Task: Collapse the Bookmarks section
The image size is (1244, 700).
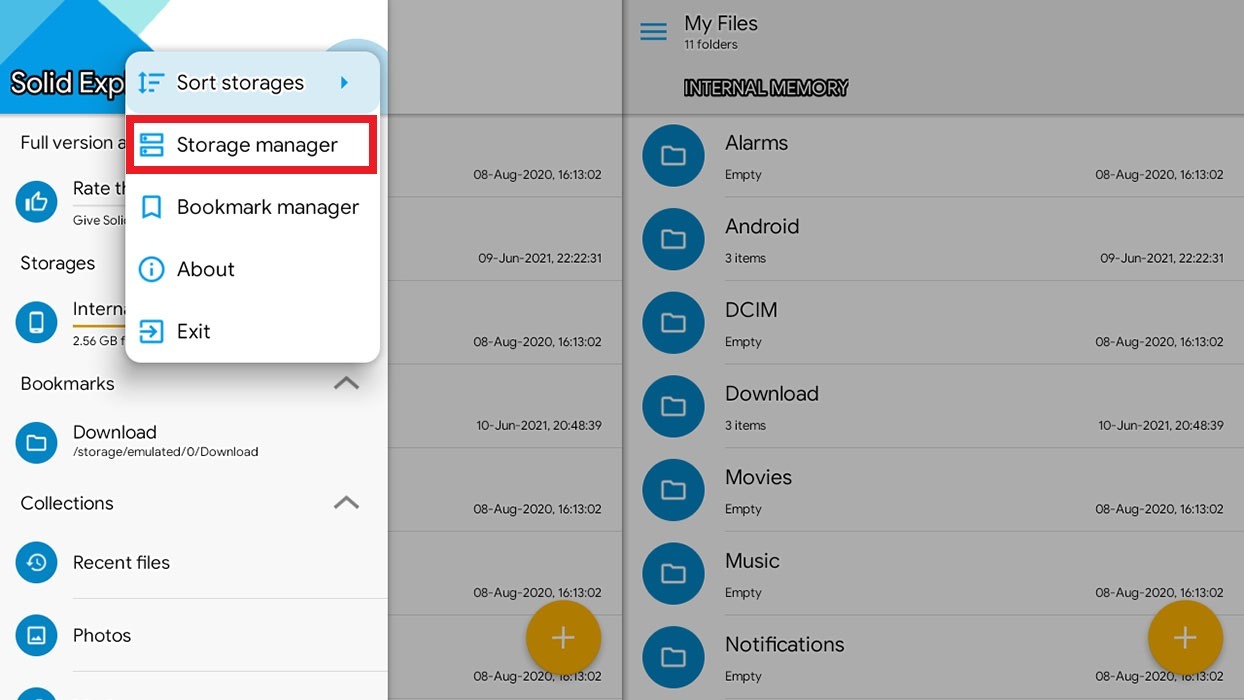Action: click(x=345, y=383)
